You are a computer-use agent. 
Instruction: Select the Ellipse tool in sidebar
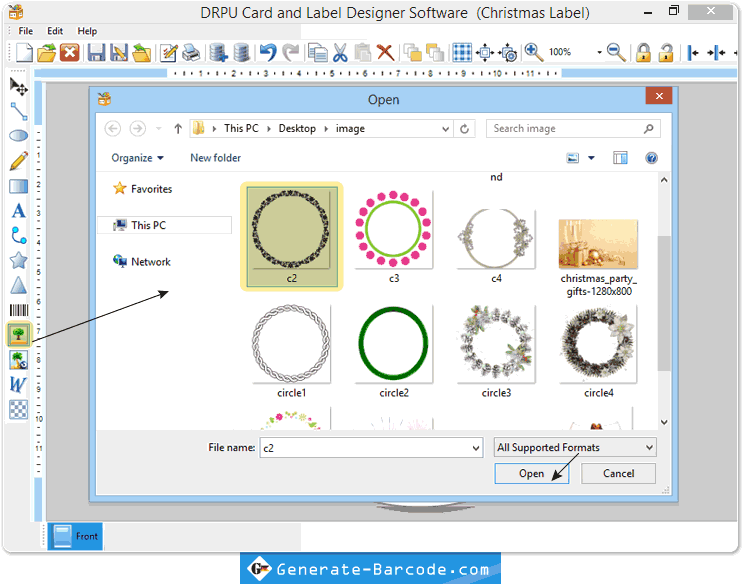point(19,136)
